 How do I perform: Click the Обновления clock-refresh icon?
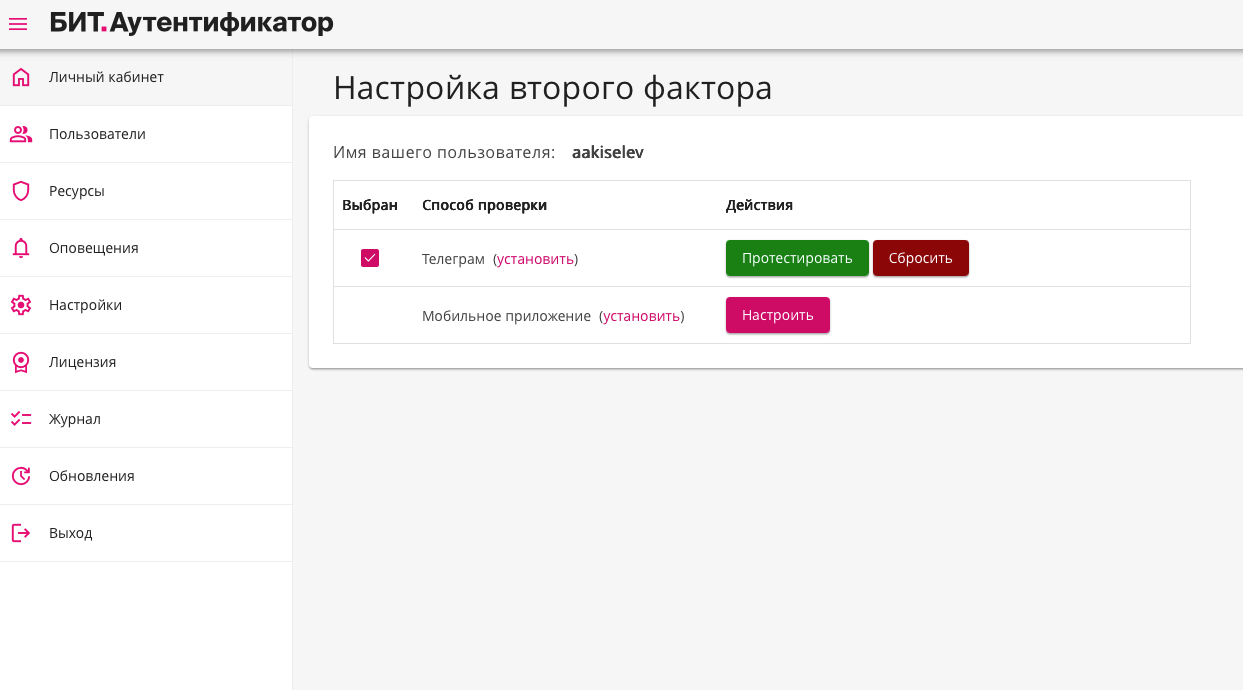[21, 476]
